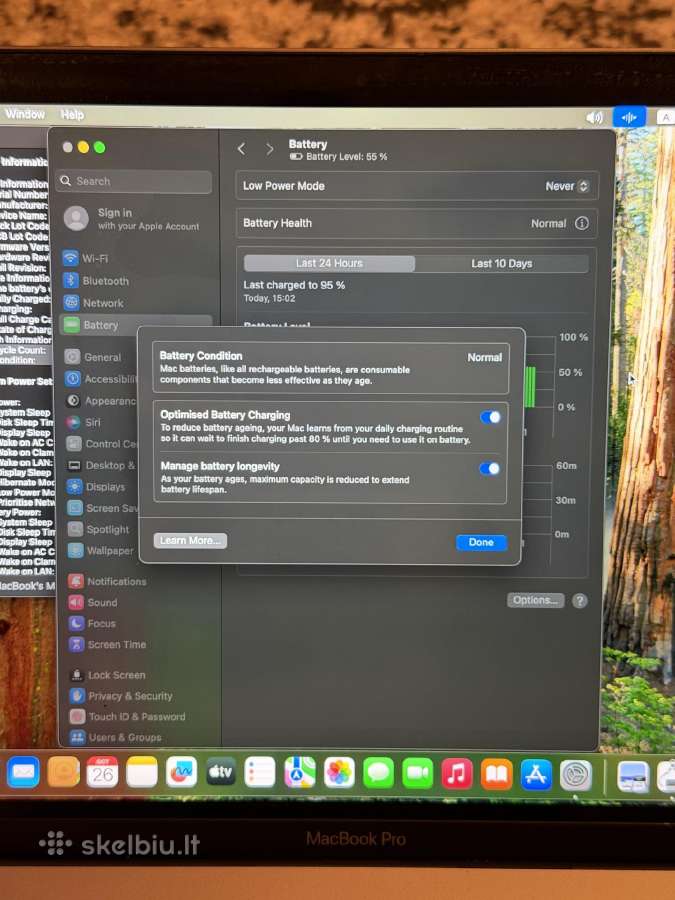
Task: Open the Low Power Mode dropdown
Action: 567,186
